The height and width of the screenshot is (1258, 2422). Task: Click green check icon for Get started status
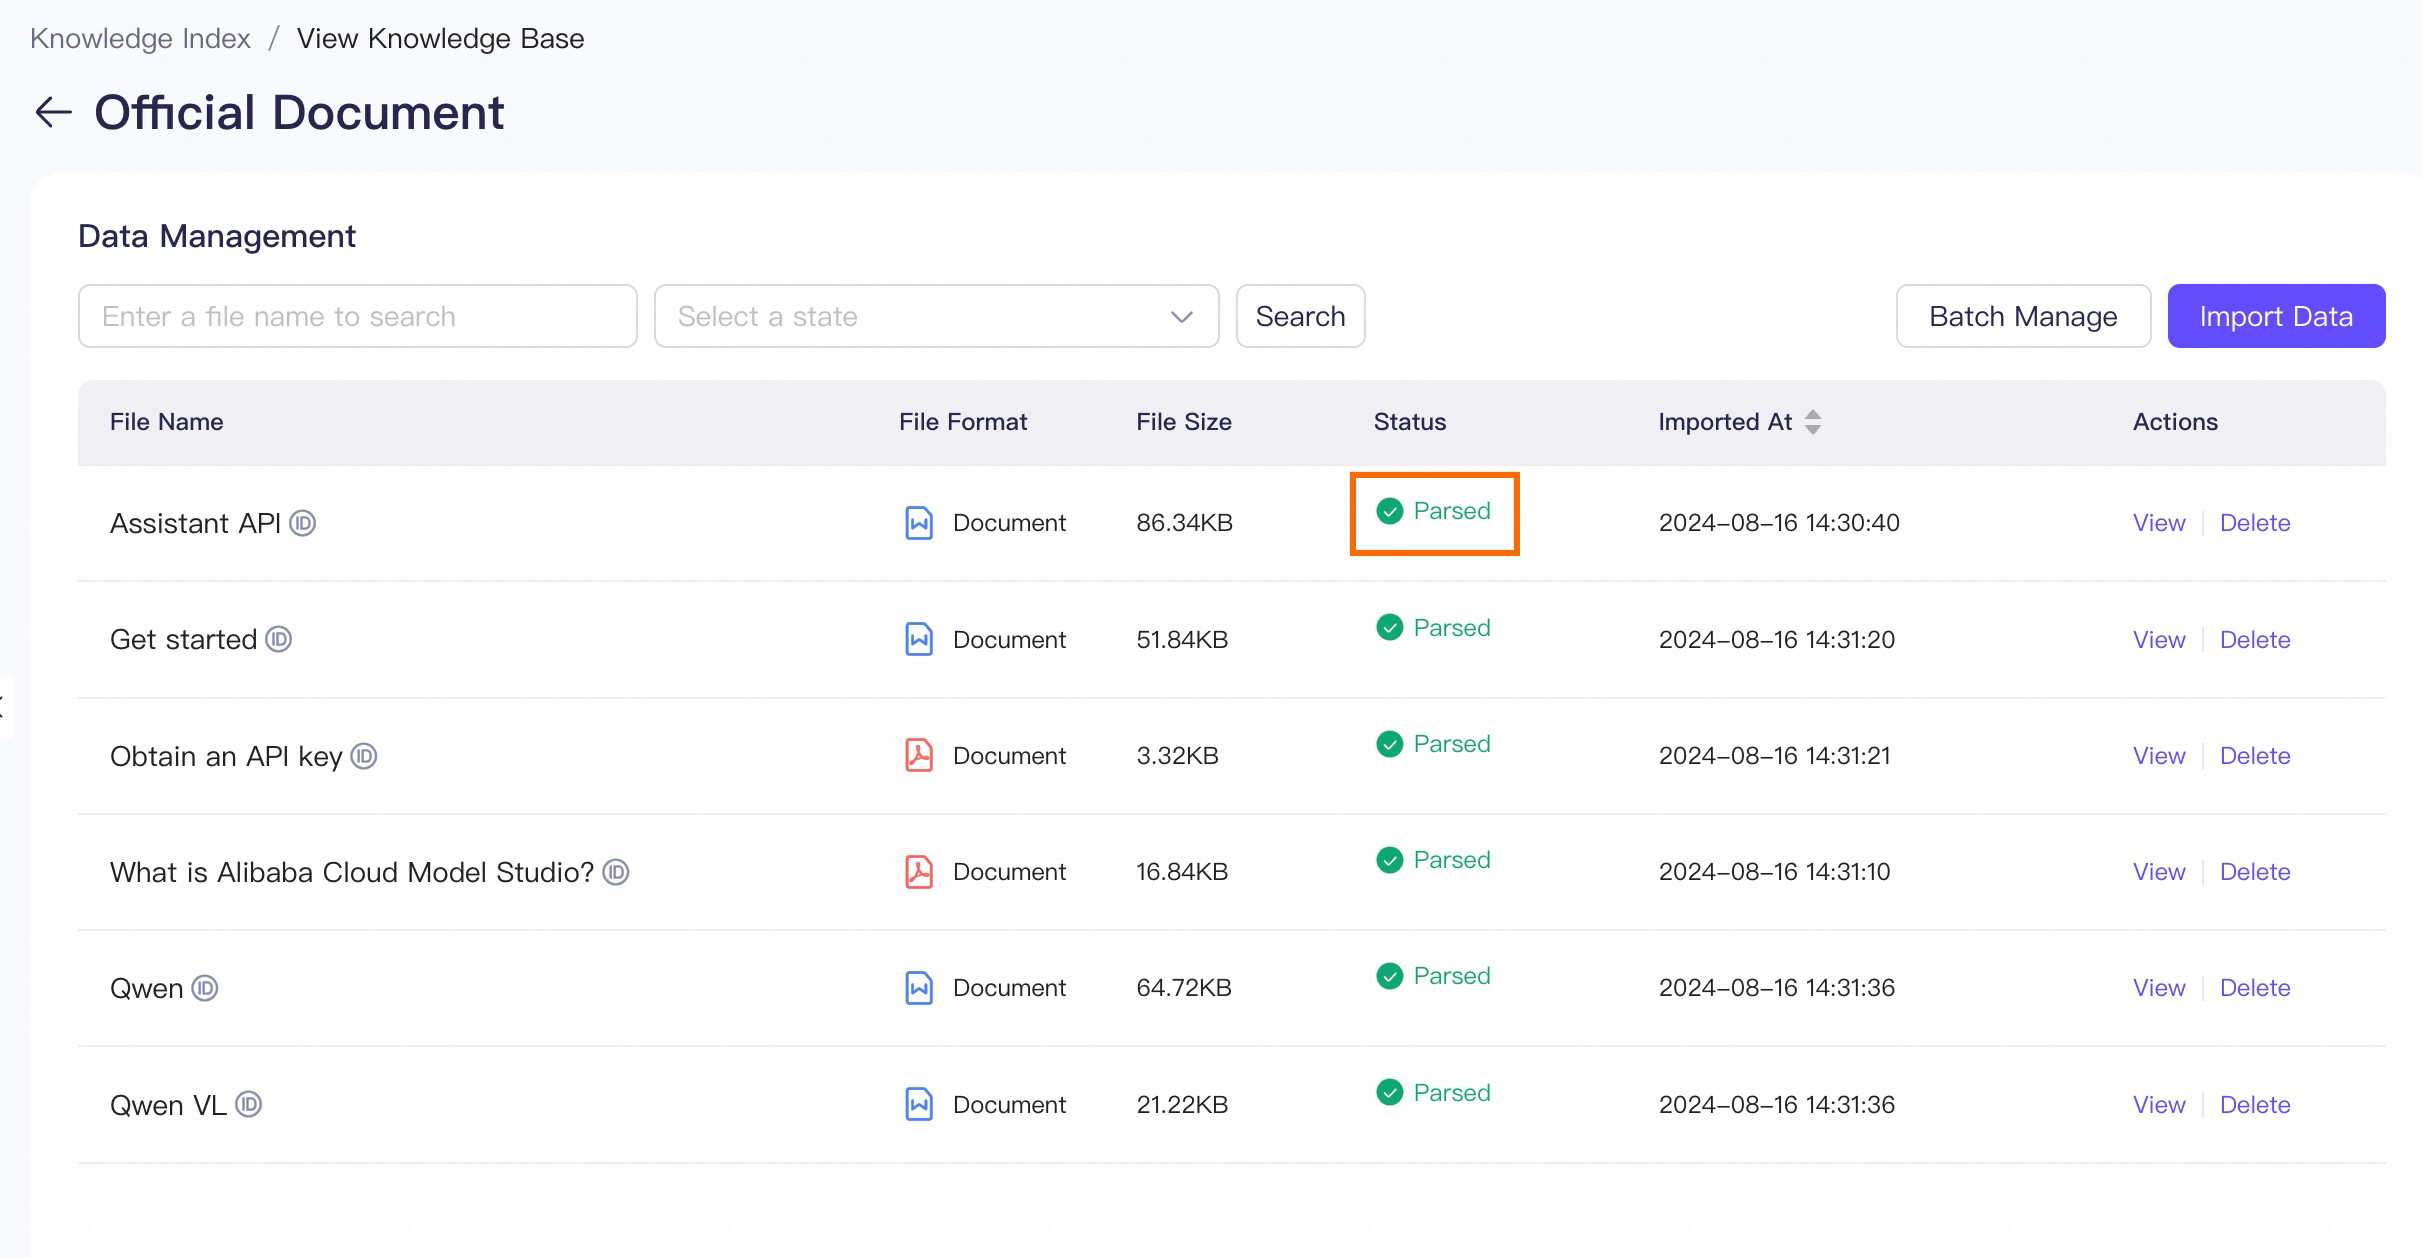[x=1390, y=627]
